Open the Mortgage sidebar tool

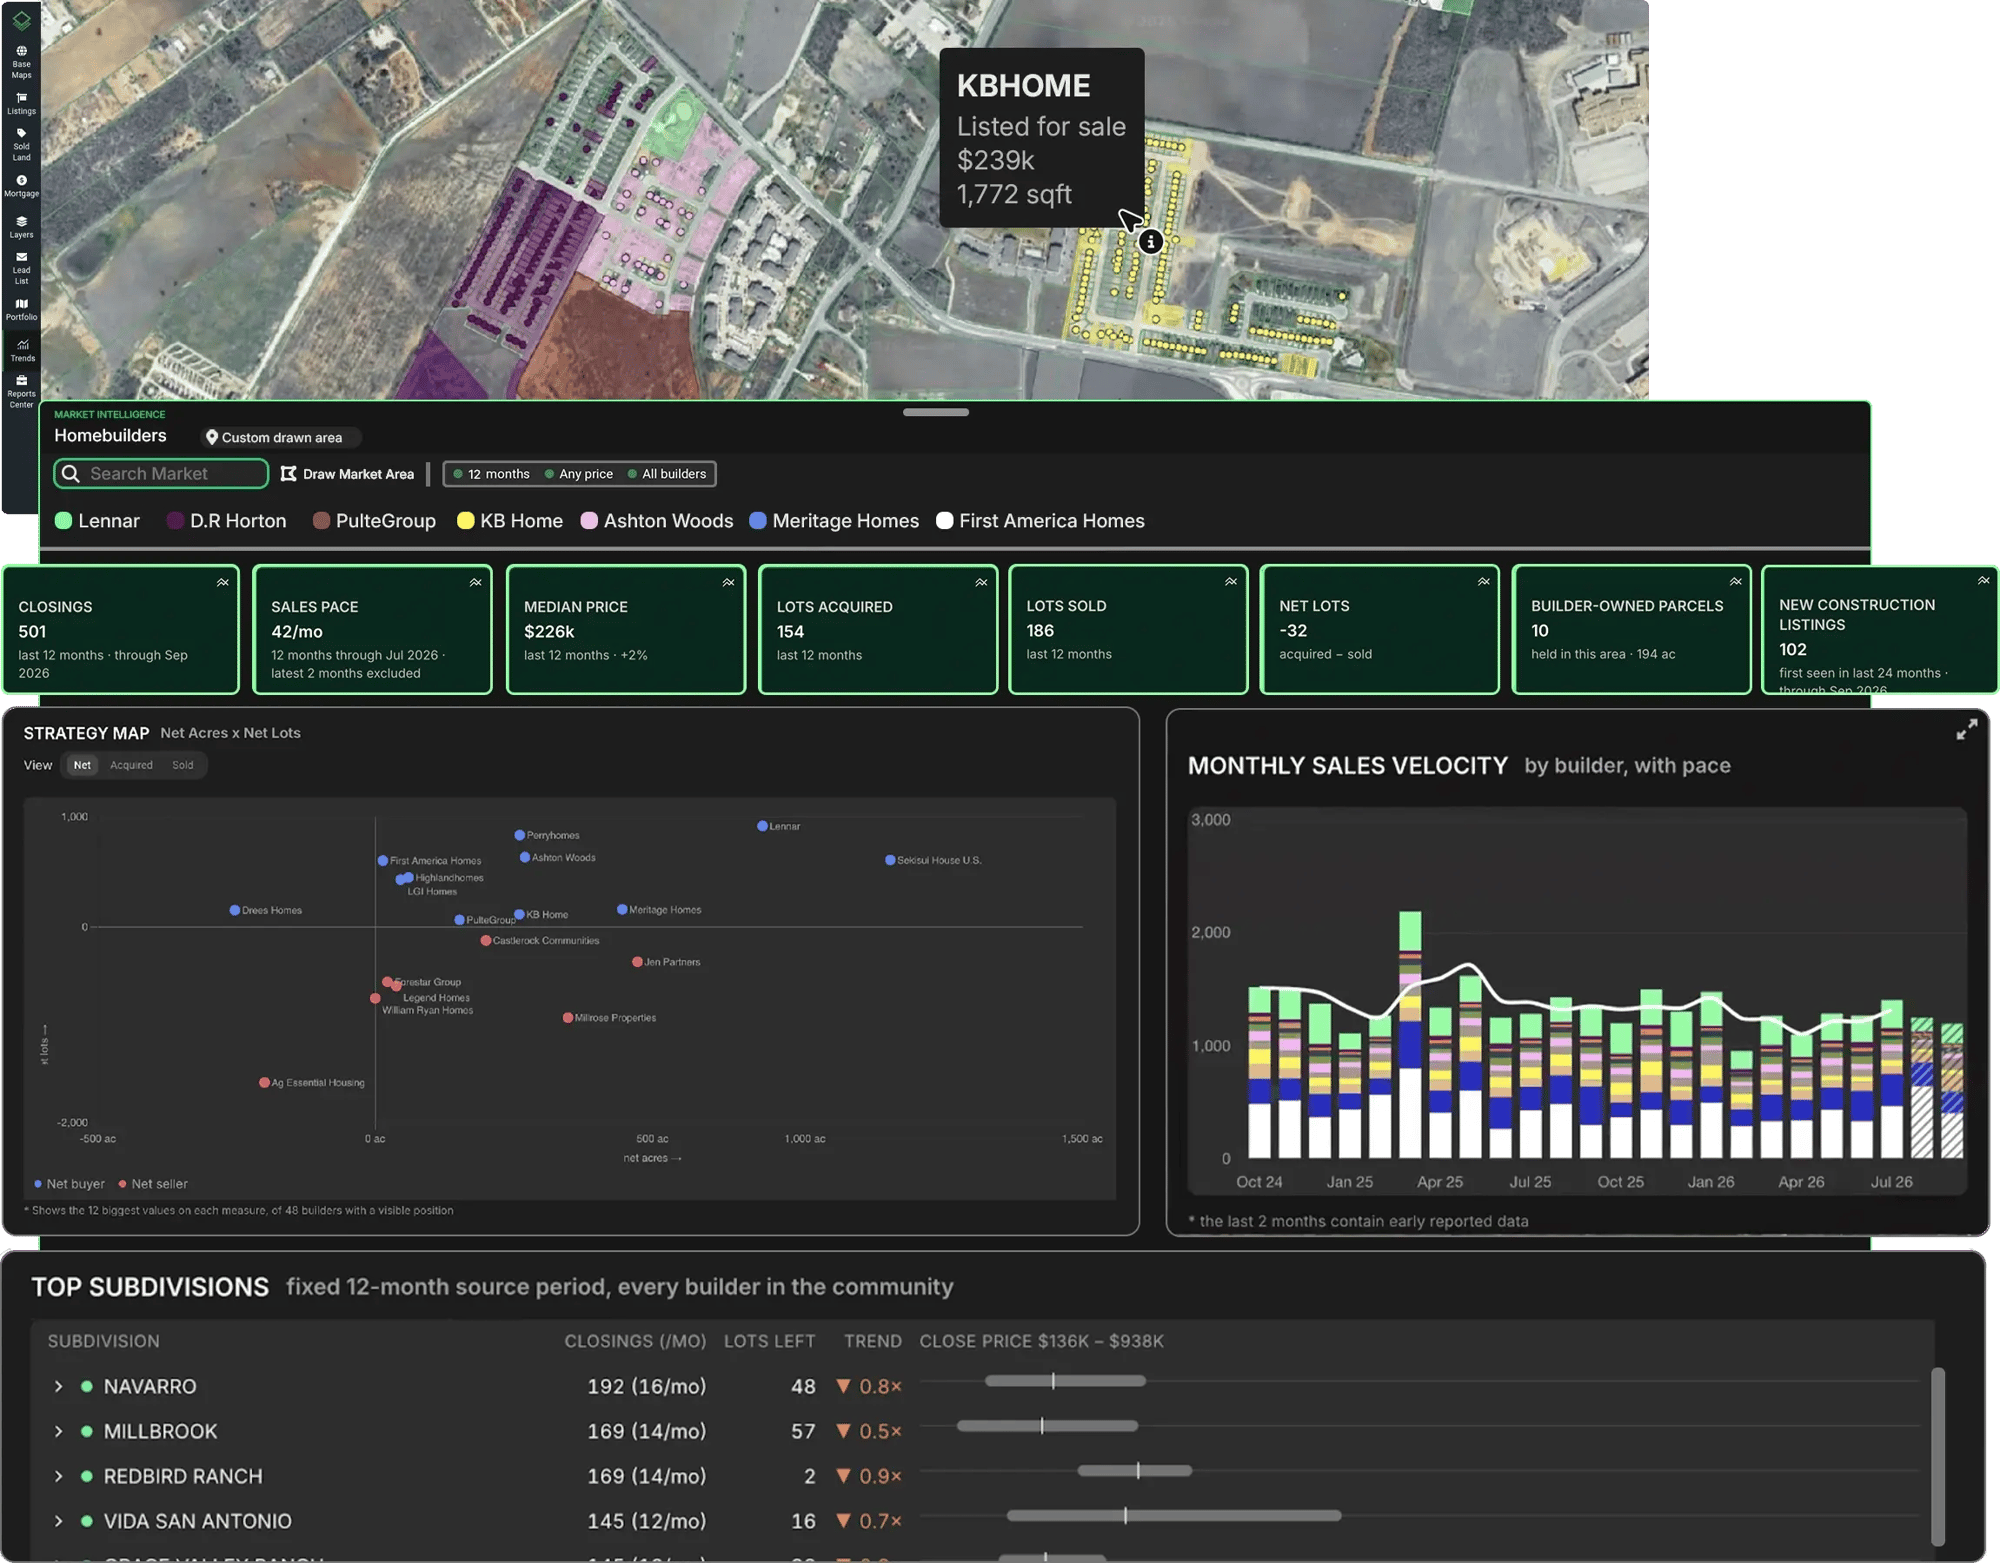click(21, 186)
